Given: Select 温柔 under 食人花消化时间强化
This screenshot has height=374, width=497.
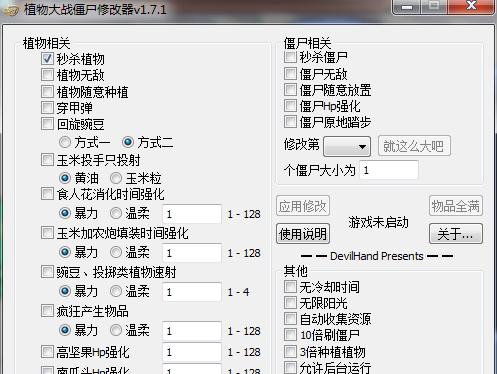Looking at the screenshot, I should (x=116, y=213).
